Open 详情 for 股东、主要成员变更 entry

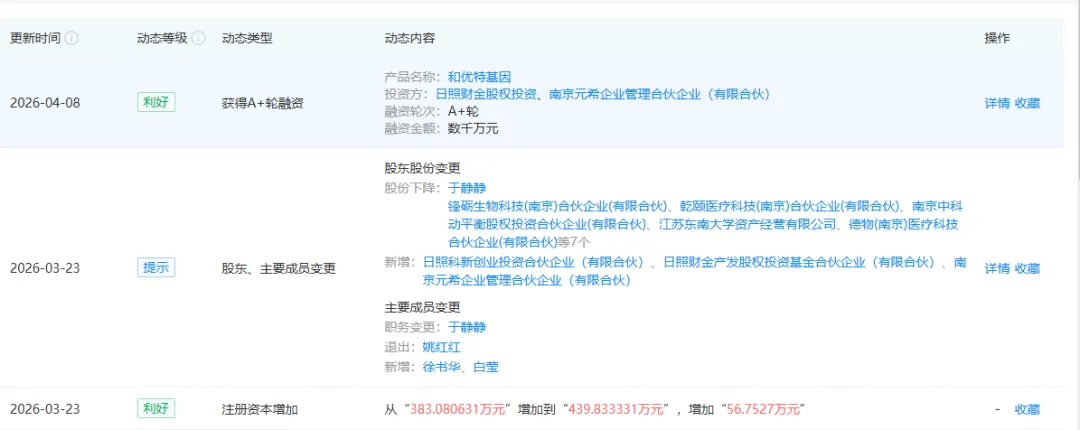coord(997,268)
